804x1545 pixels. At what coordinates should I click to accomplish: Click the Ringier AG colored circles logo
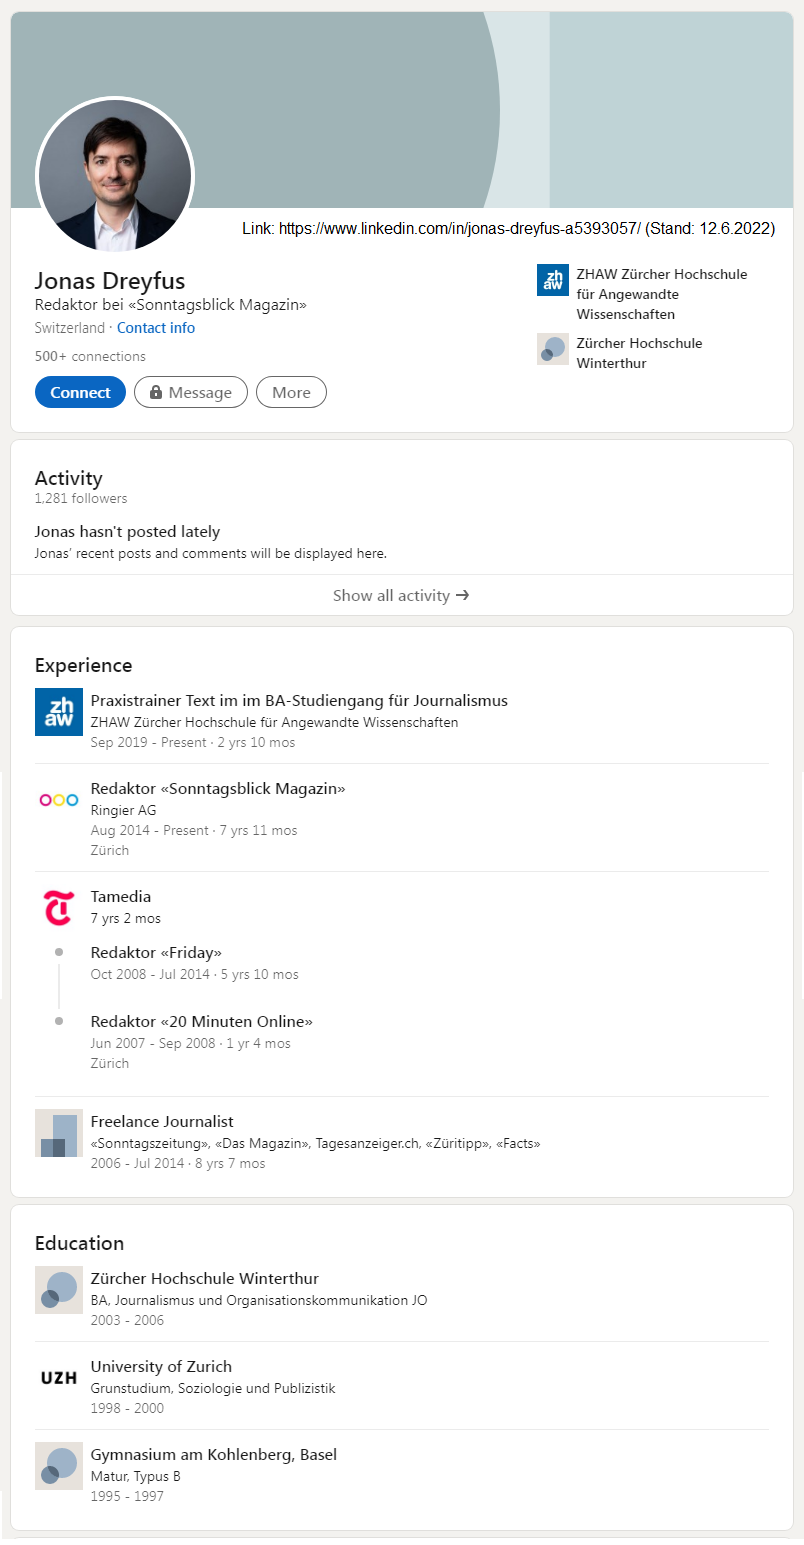click(x=58, y=800)
